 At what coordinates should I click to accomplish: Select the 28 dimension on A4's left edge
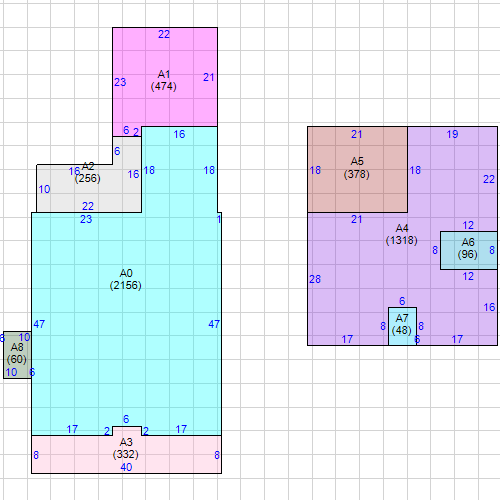315,279
